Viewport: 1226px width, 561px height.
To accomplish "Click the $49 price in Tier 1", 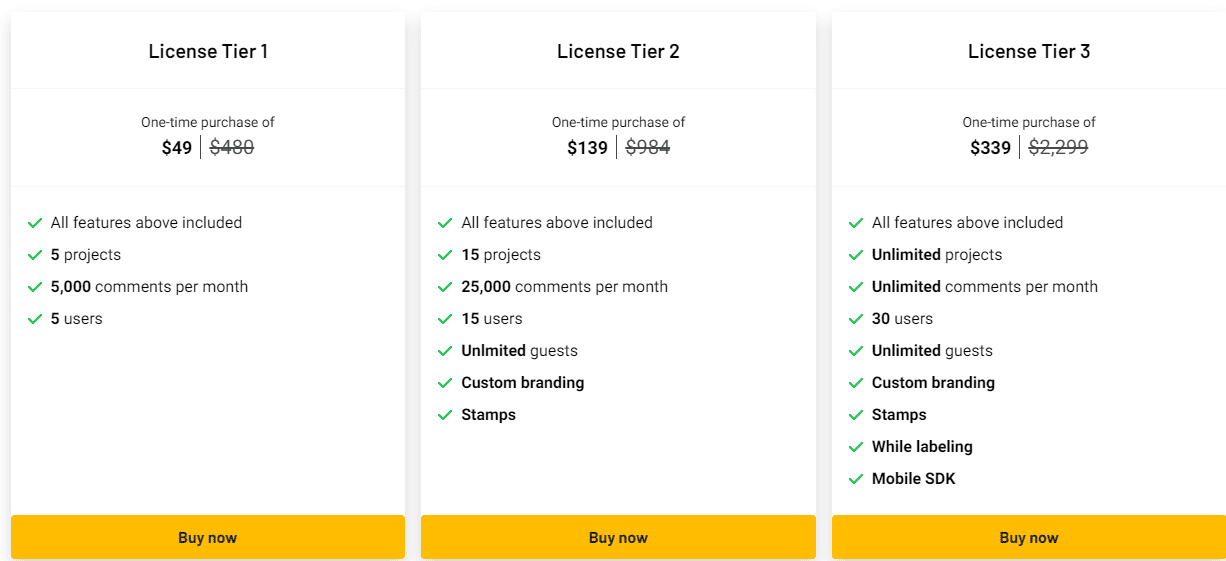I will pyautogui.click(x=177, y=148).
